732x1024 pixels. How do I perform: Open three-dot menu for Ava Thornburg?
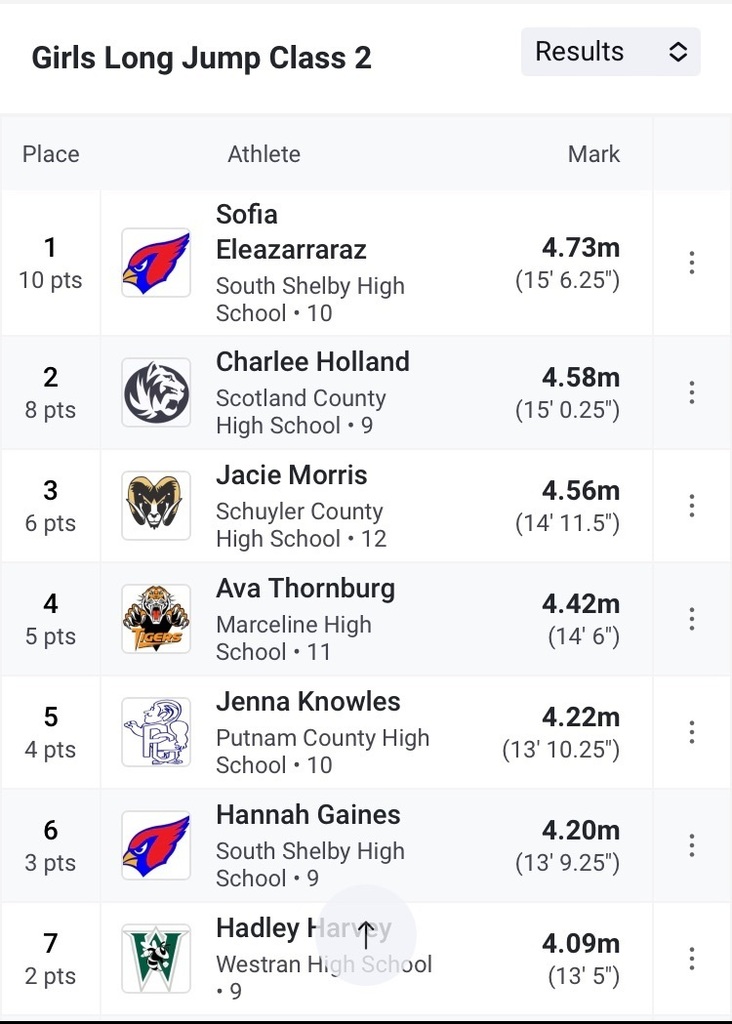[x=692, y=619]
